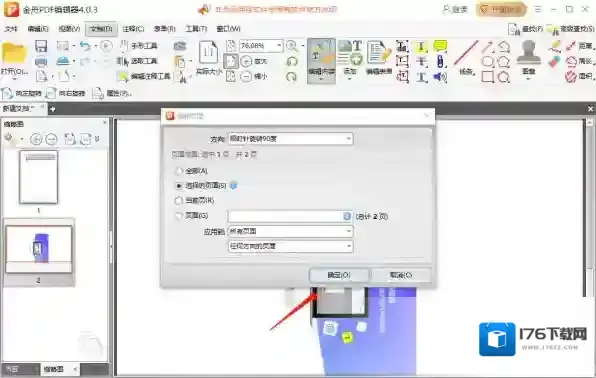Click the Login button in title bar
The image size is (596, 378).
click(x=455, y=10)
